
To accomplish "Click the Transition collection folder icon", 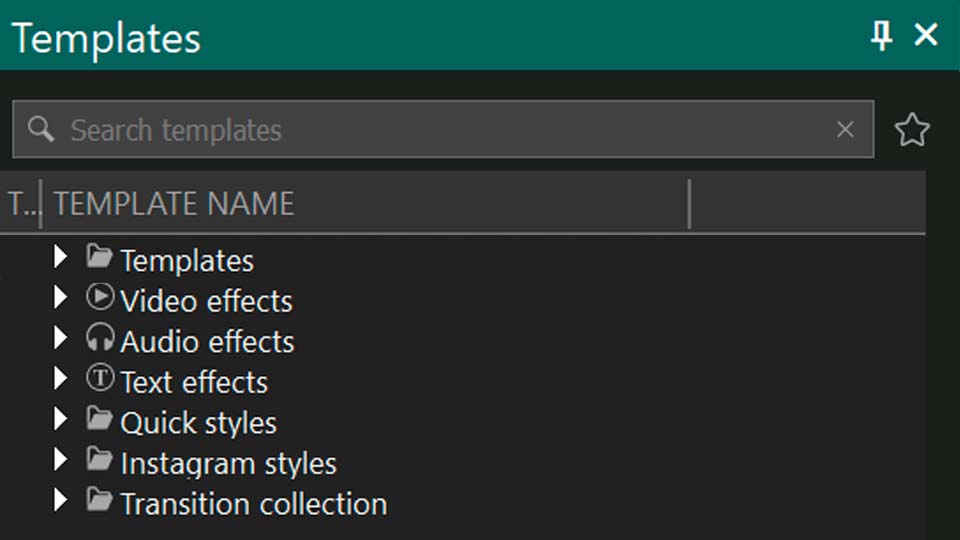I will point(99,500).
